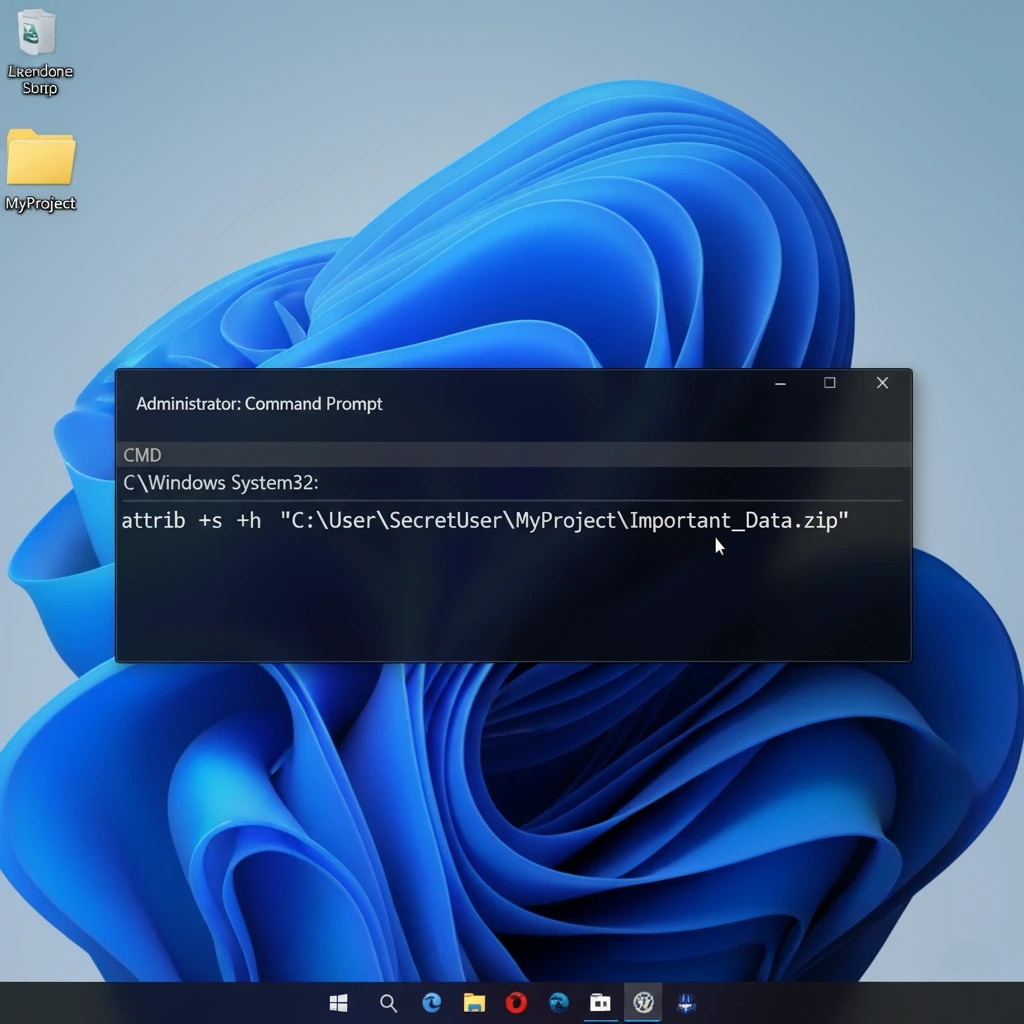Select the quoted Important_Data.zip path text
This screenshot has width=1024, height=1024.
(x=565, y=520)
